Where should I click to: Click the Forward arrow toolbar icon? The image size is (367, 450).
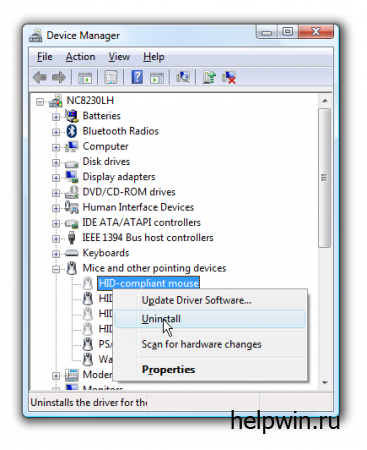[59, 78]
